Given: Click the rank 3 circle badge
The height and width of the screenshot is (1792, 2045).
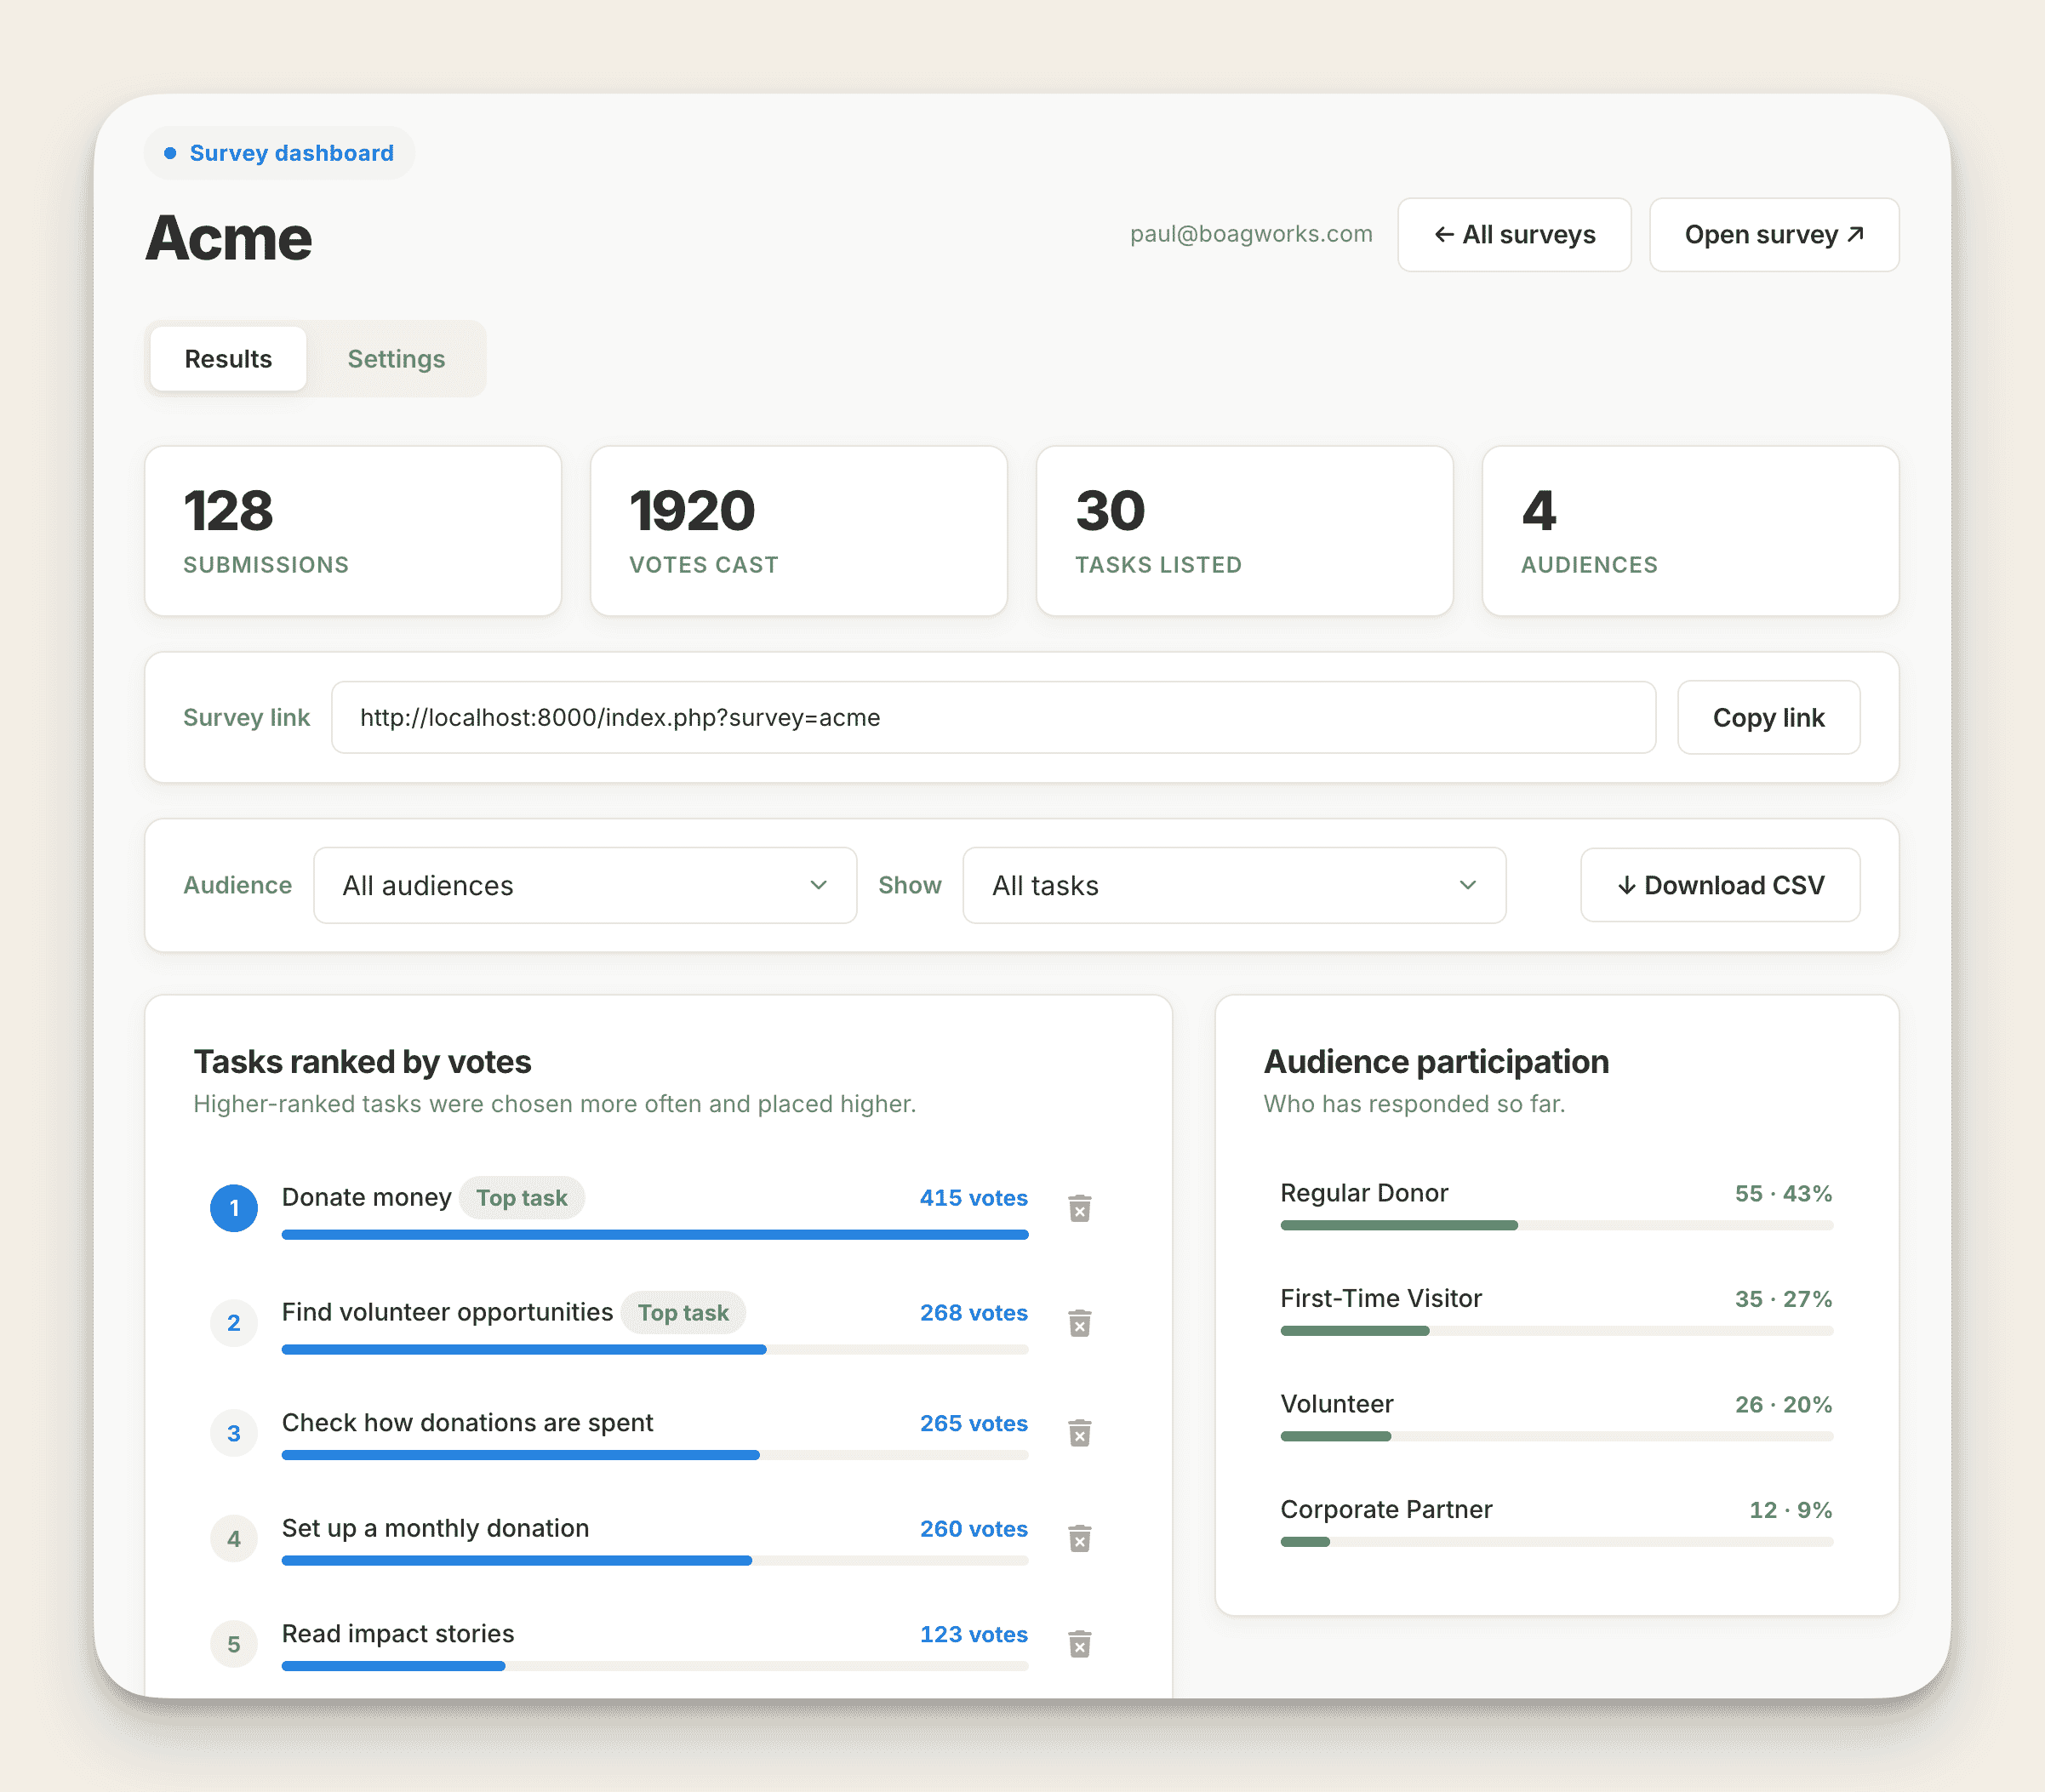Looking at the screenshot, I should 234,1433.
